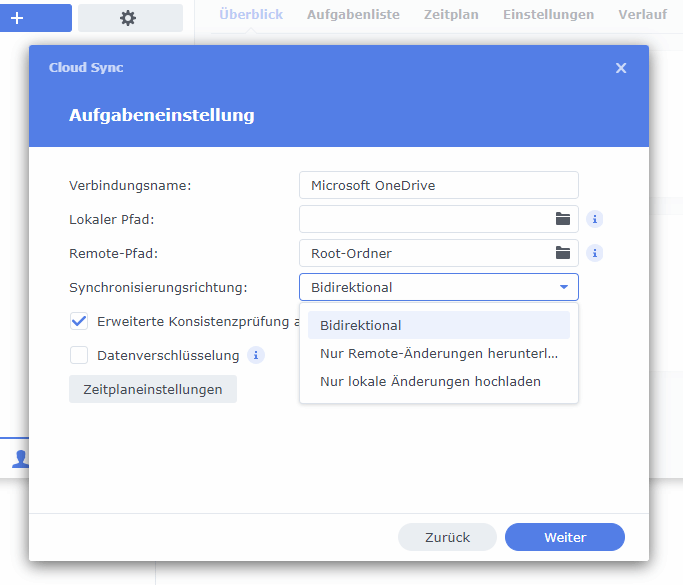Click the Cloud Sync title text
Viewport: 683px width, 585px height.
(86, 68)
